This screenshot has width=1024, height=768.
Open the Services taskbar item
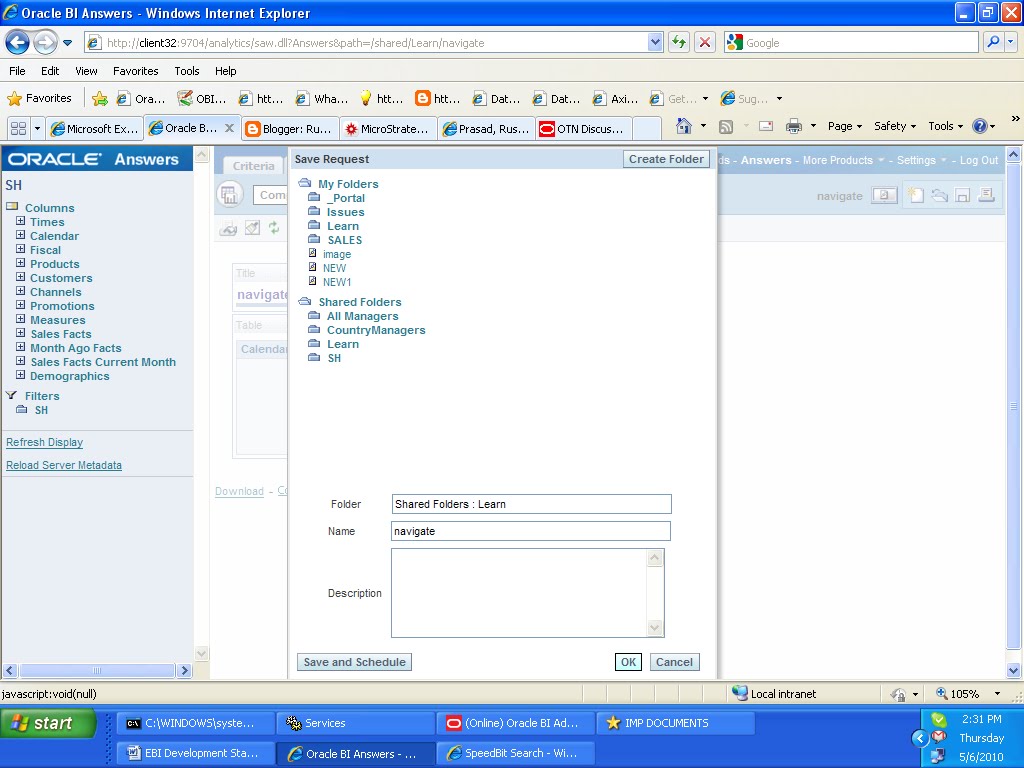355,723
